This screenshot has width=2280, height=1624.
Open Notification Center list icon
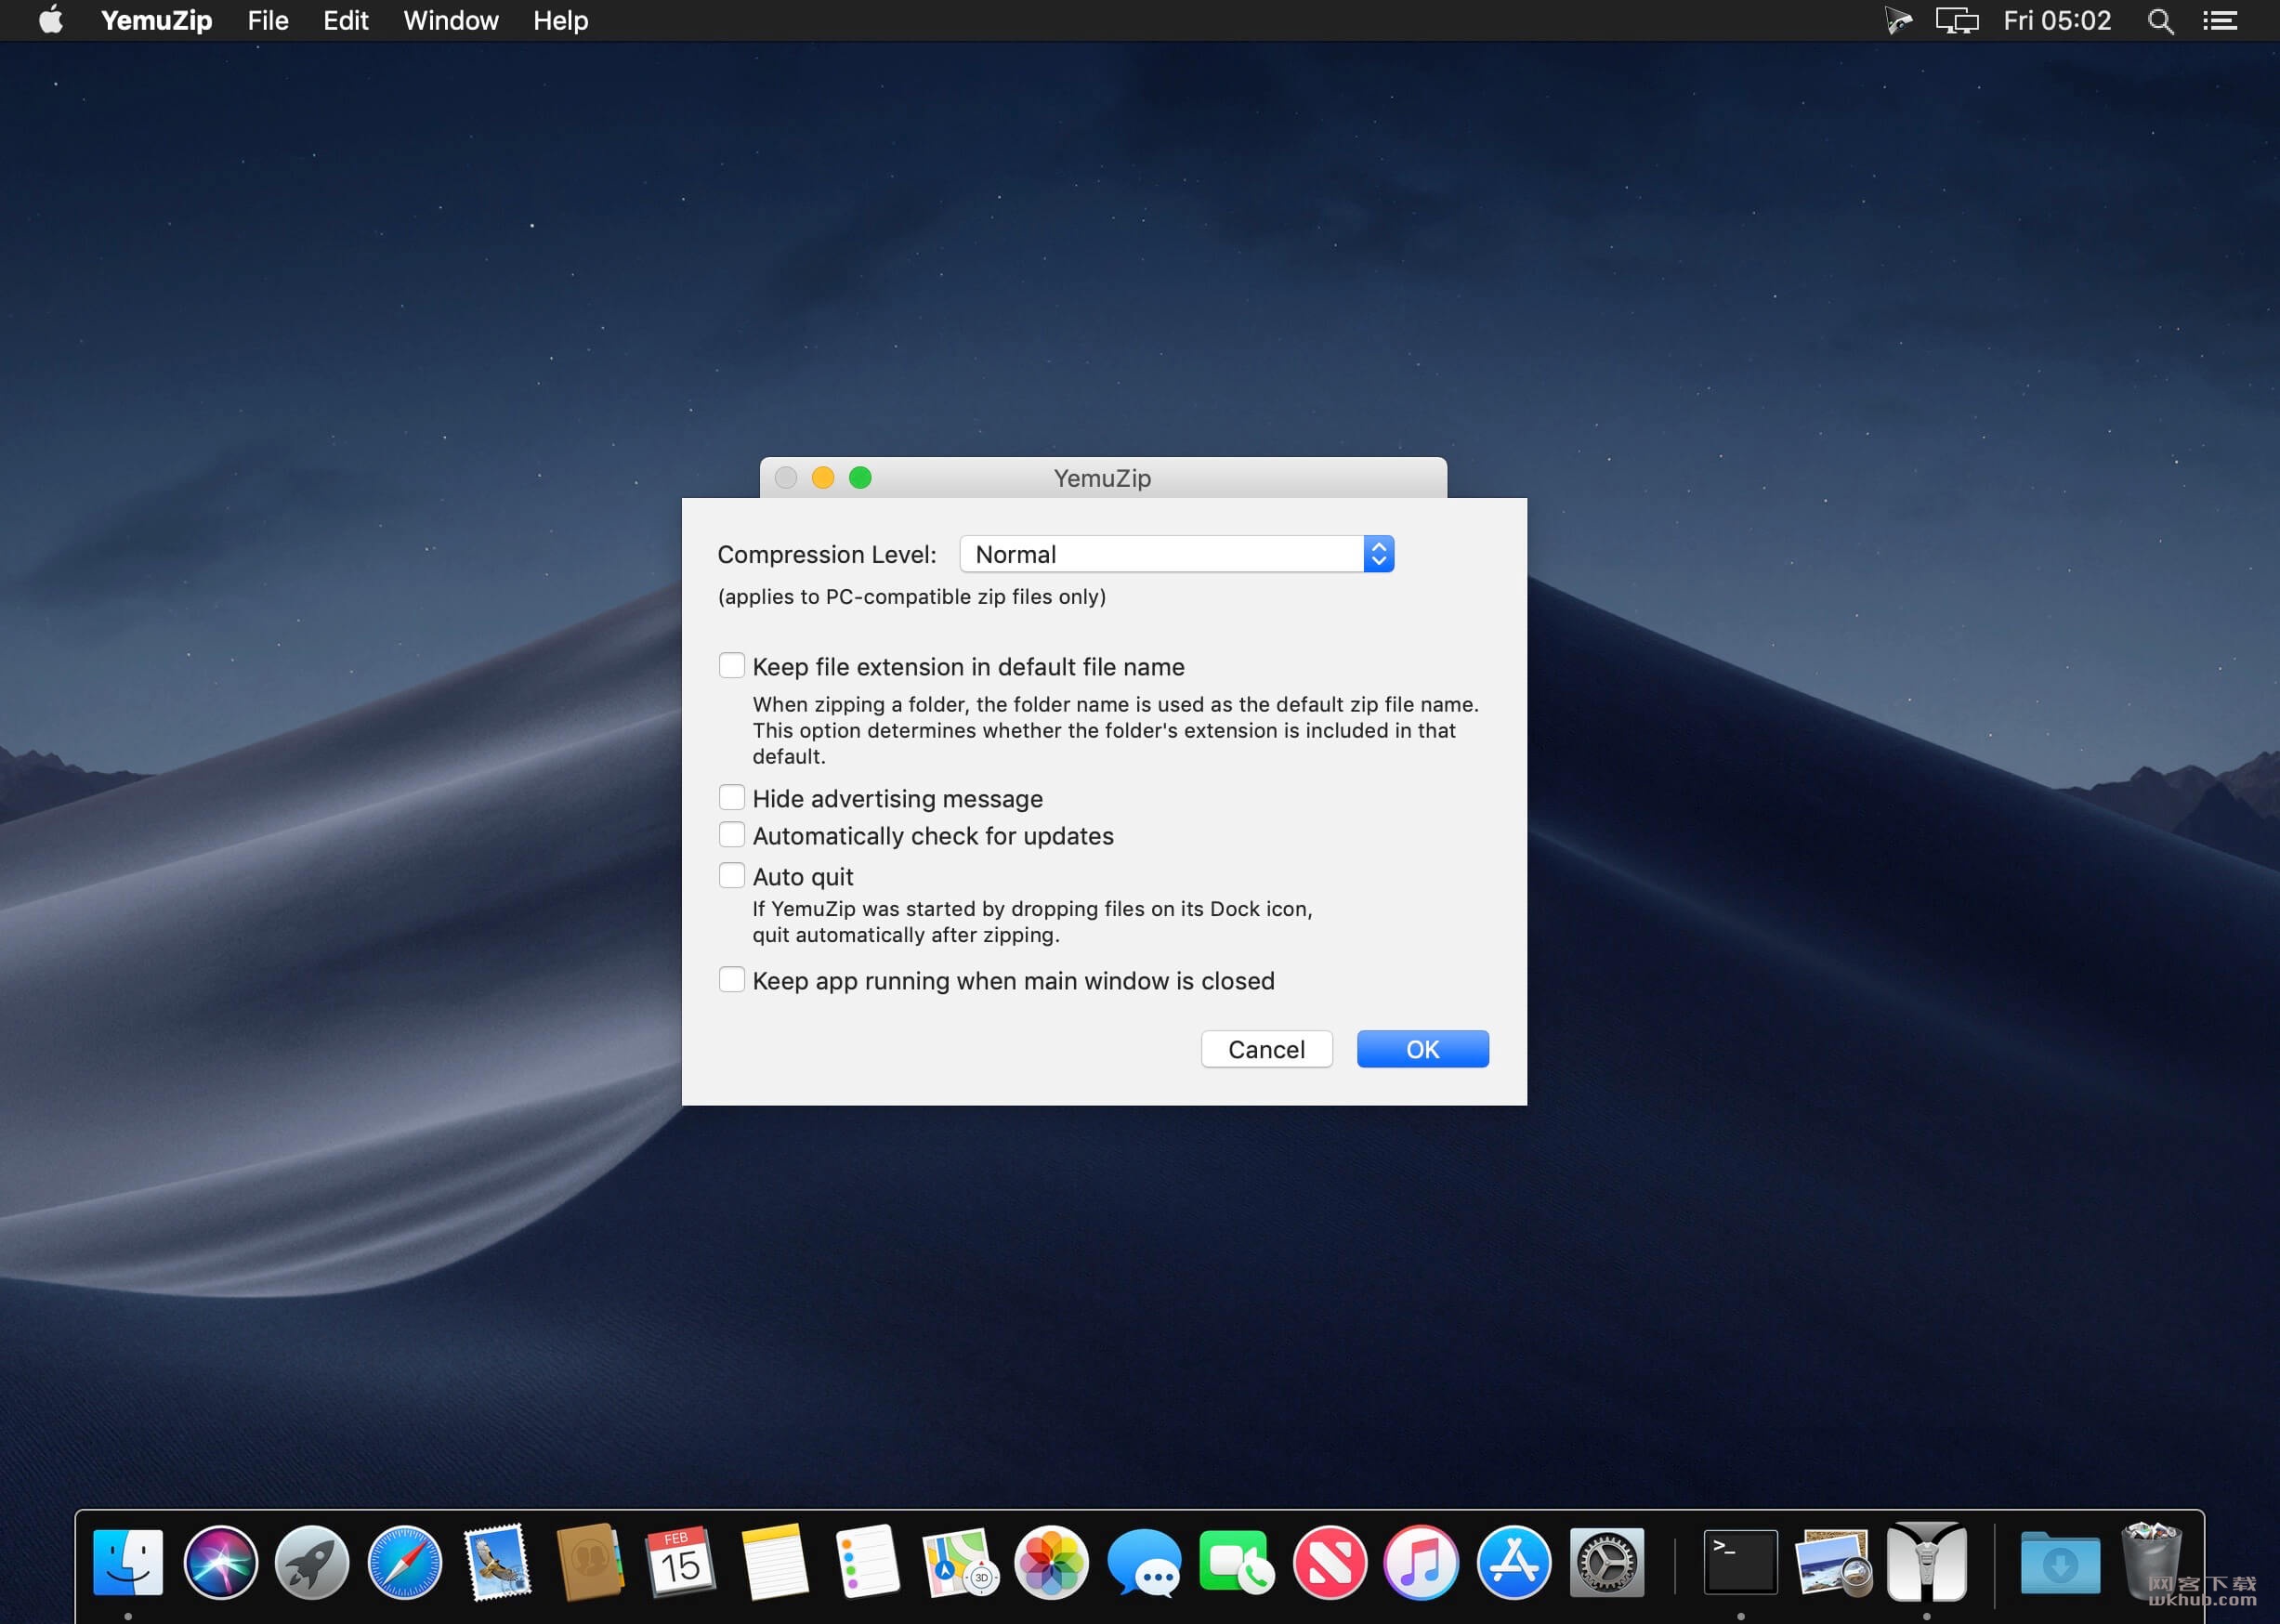pyautogui.click(x=2220, y=21)
